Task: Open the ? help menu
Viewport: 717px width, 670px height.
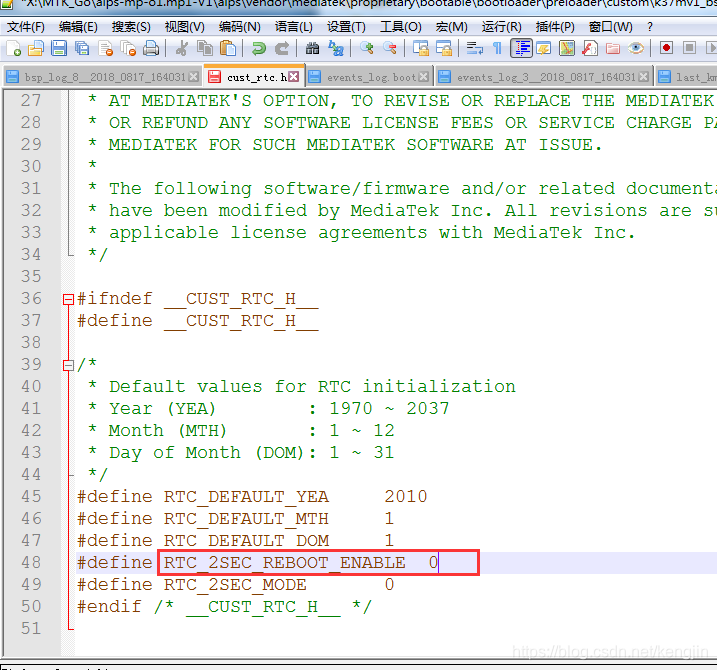Action: pos(650,27)
